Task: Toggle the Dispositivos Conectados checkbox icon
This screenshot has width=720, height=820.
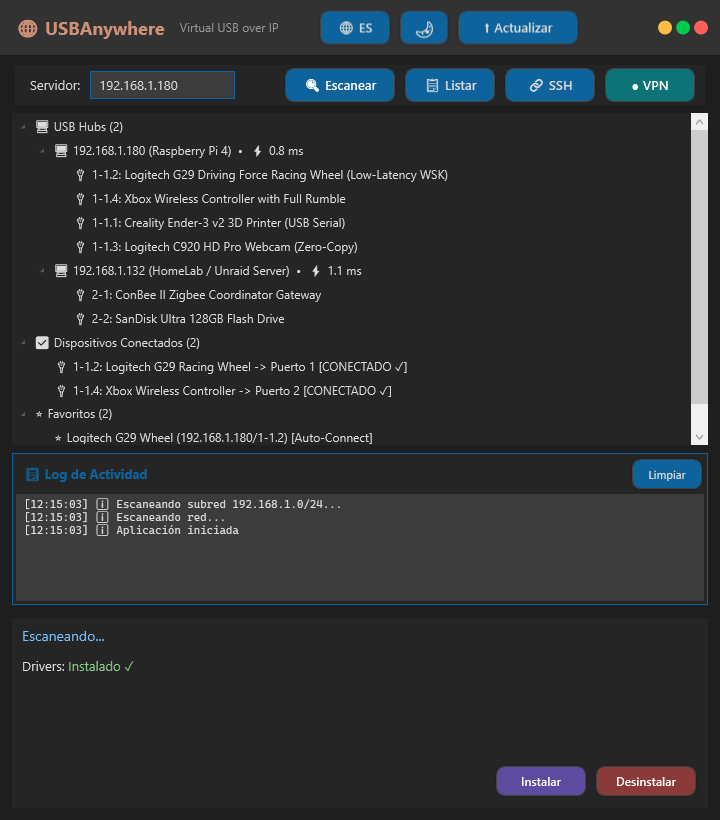Action: [42, 343]
